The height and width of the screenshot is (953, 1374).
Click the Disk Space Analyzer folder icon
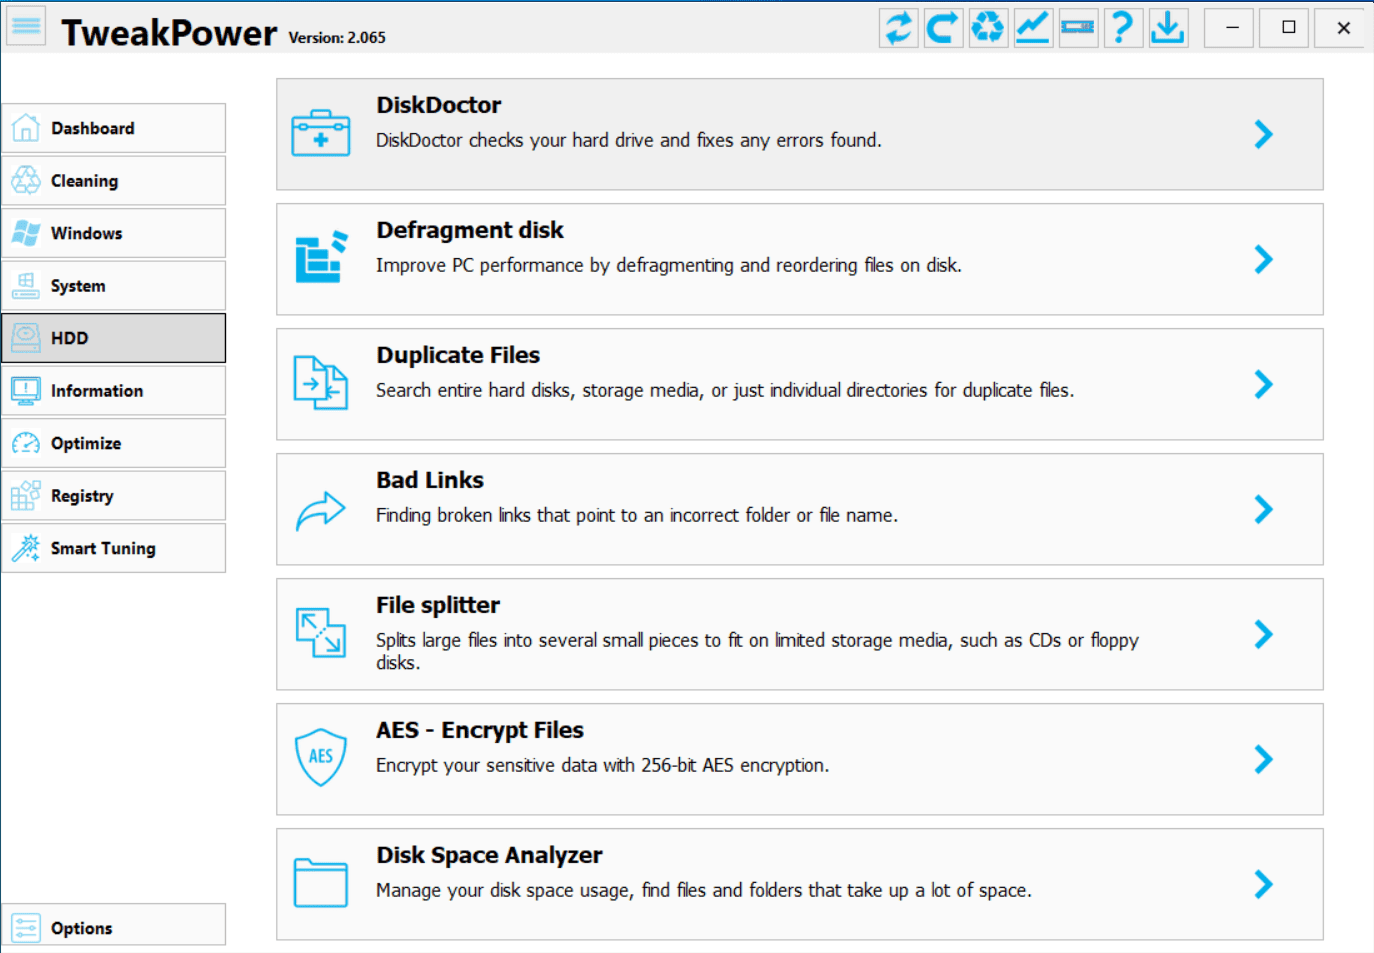coord(321,883)
